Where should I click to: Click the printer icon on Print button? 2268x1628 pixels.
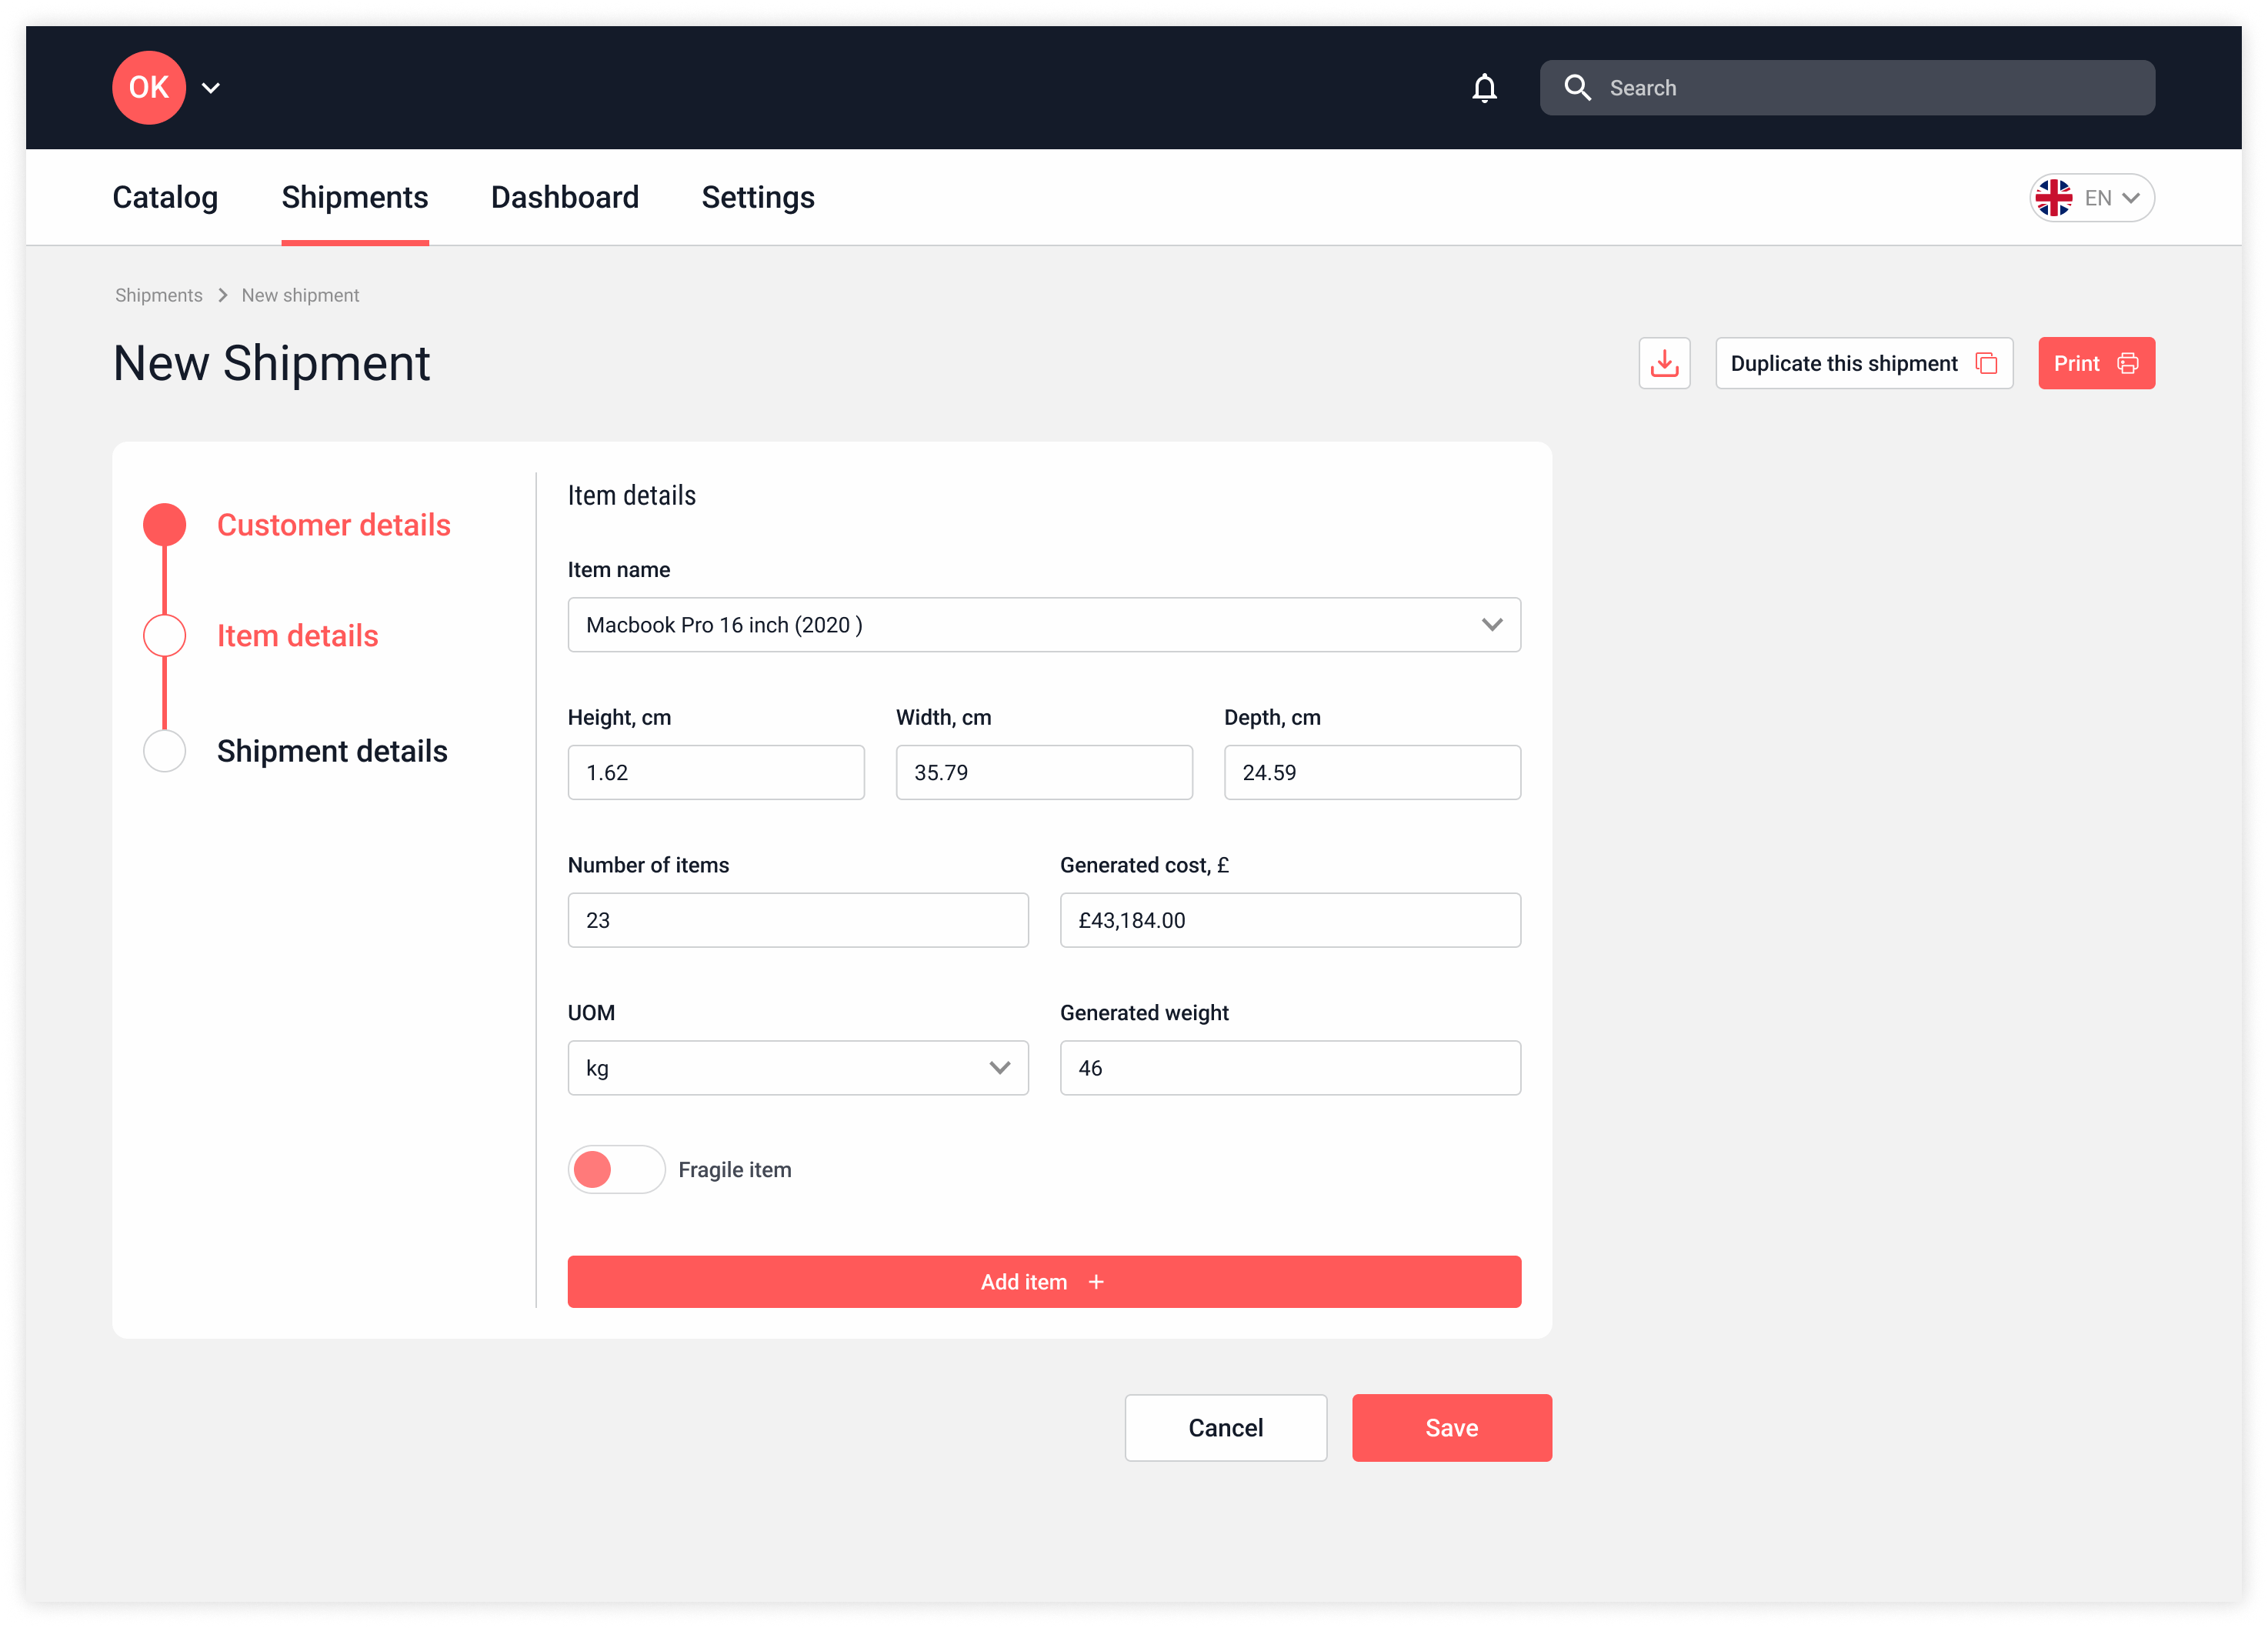2127,363
